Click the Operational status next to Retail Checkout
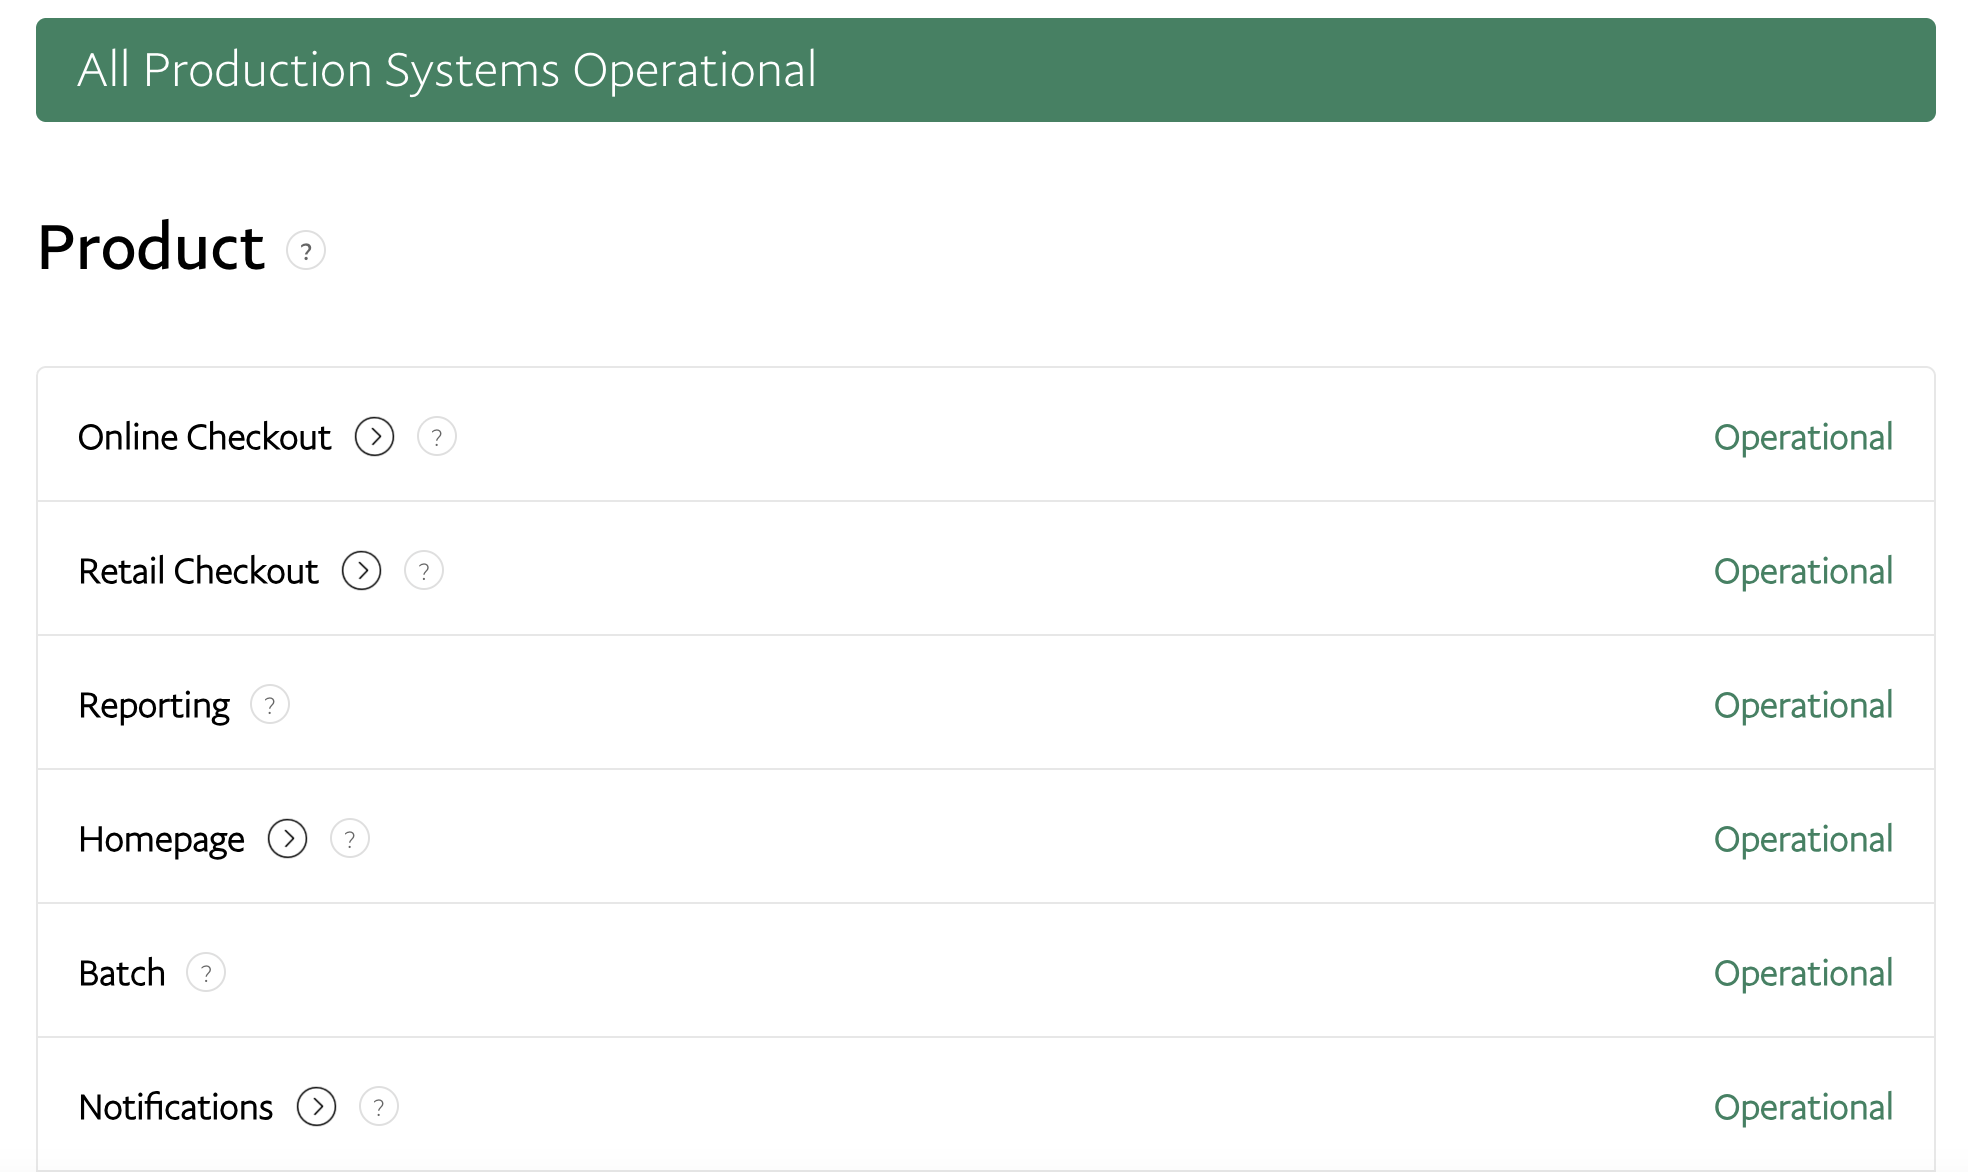The image size is (1968, 1172). [1803, 570]
